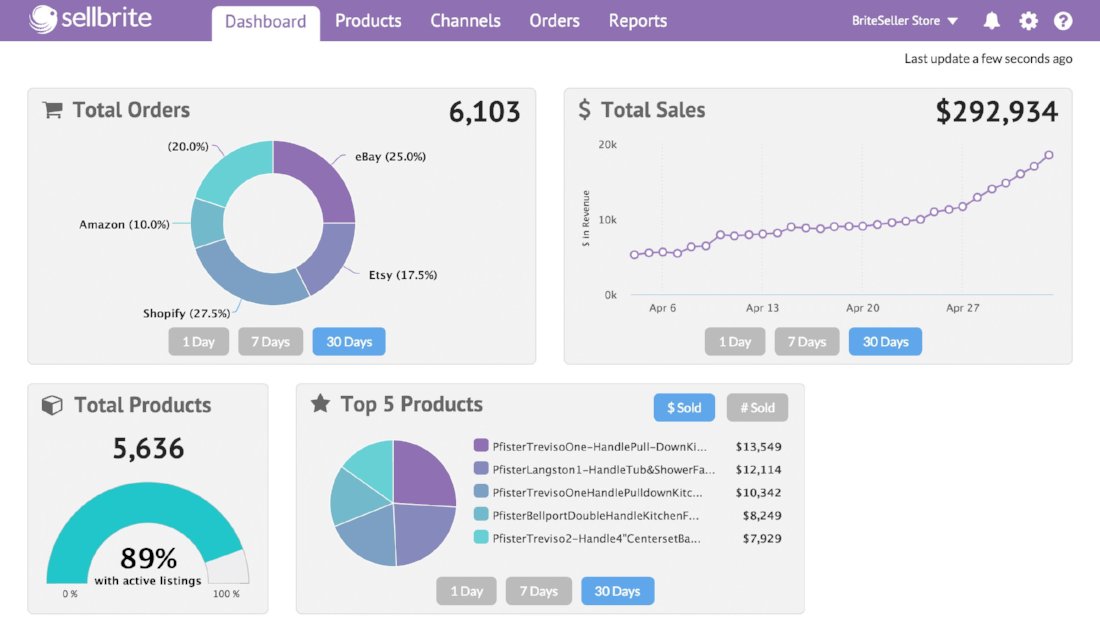The width and height of the screenshot is (1100, 630).
Task: Select 1 Day in Total Sales
Action: coord(734,342)
